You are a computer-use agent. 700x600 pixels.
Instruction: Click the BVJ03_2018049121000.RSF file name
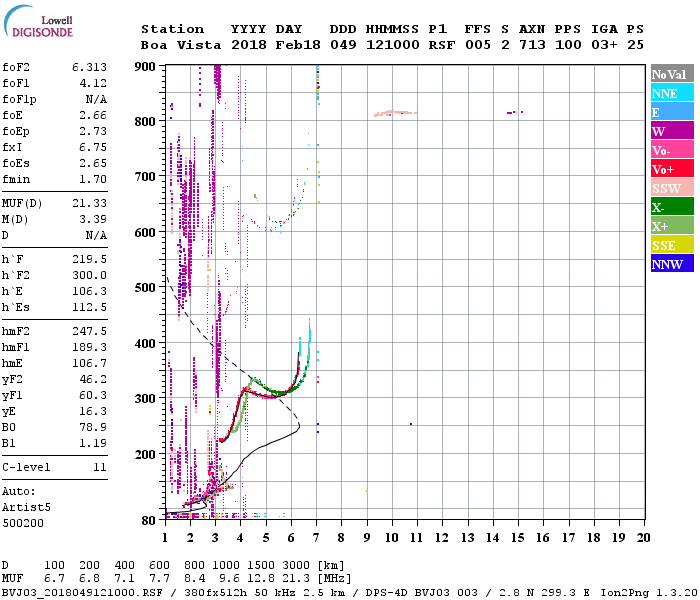point(82,593)
